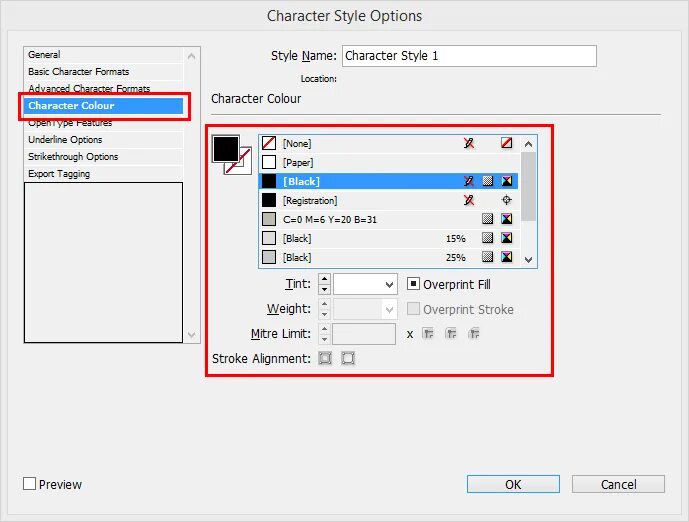Open Advanced Character Formats category

point(104,88)
